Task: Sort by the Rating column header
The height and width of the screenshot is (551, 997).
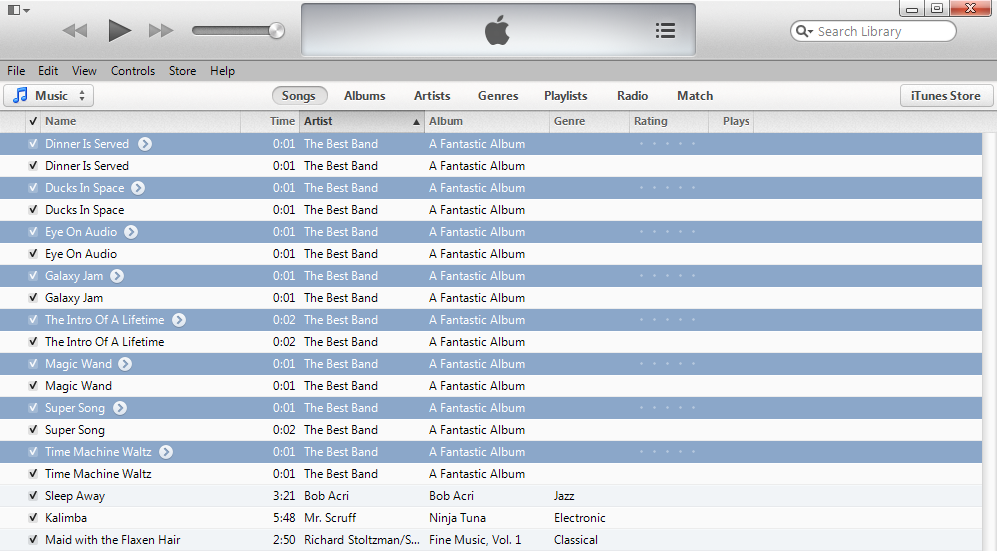Action: click(x=669, y=121)
